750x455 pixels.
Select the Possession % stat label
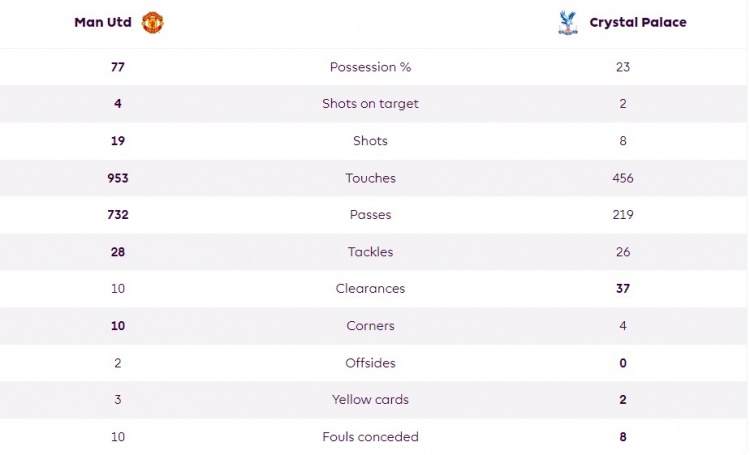pyautogui.click(x=371, y=67)
